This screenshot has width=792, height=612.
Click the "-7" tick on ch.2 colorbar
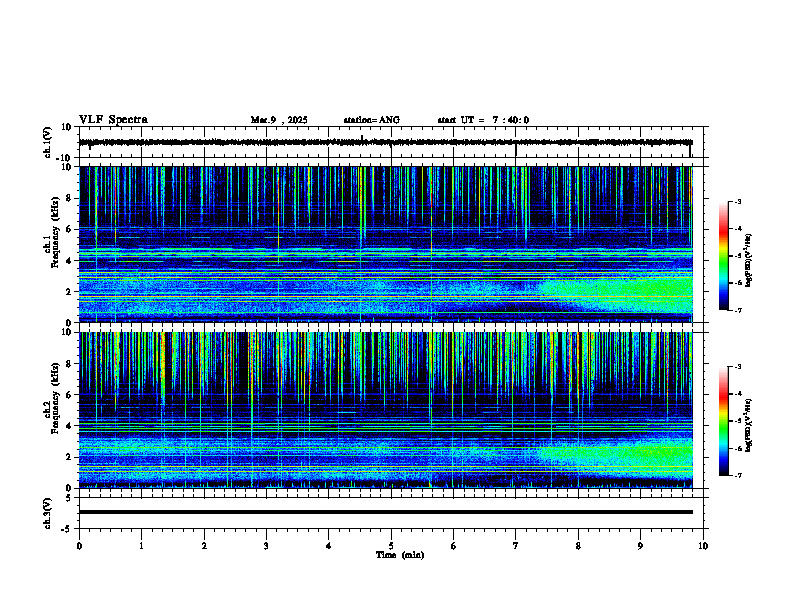[x=737, y=476]
